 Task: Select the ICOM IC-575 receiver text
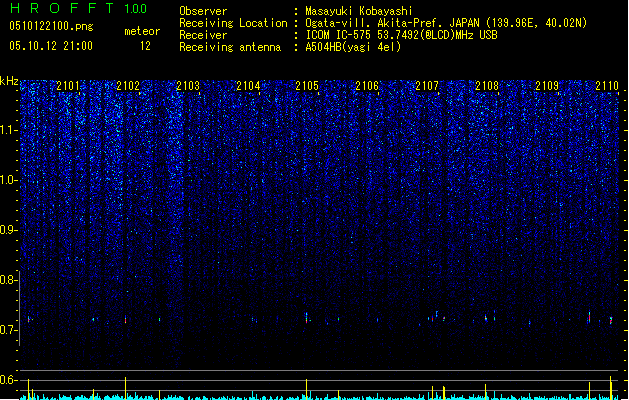[x=401, y=35]
